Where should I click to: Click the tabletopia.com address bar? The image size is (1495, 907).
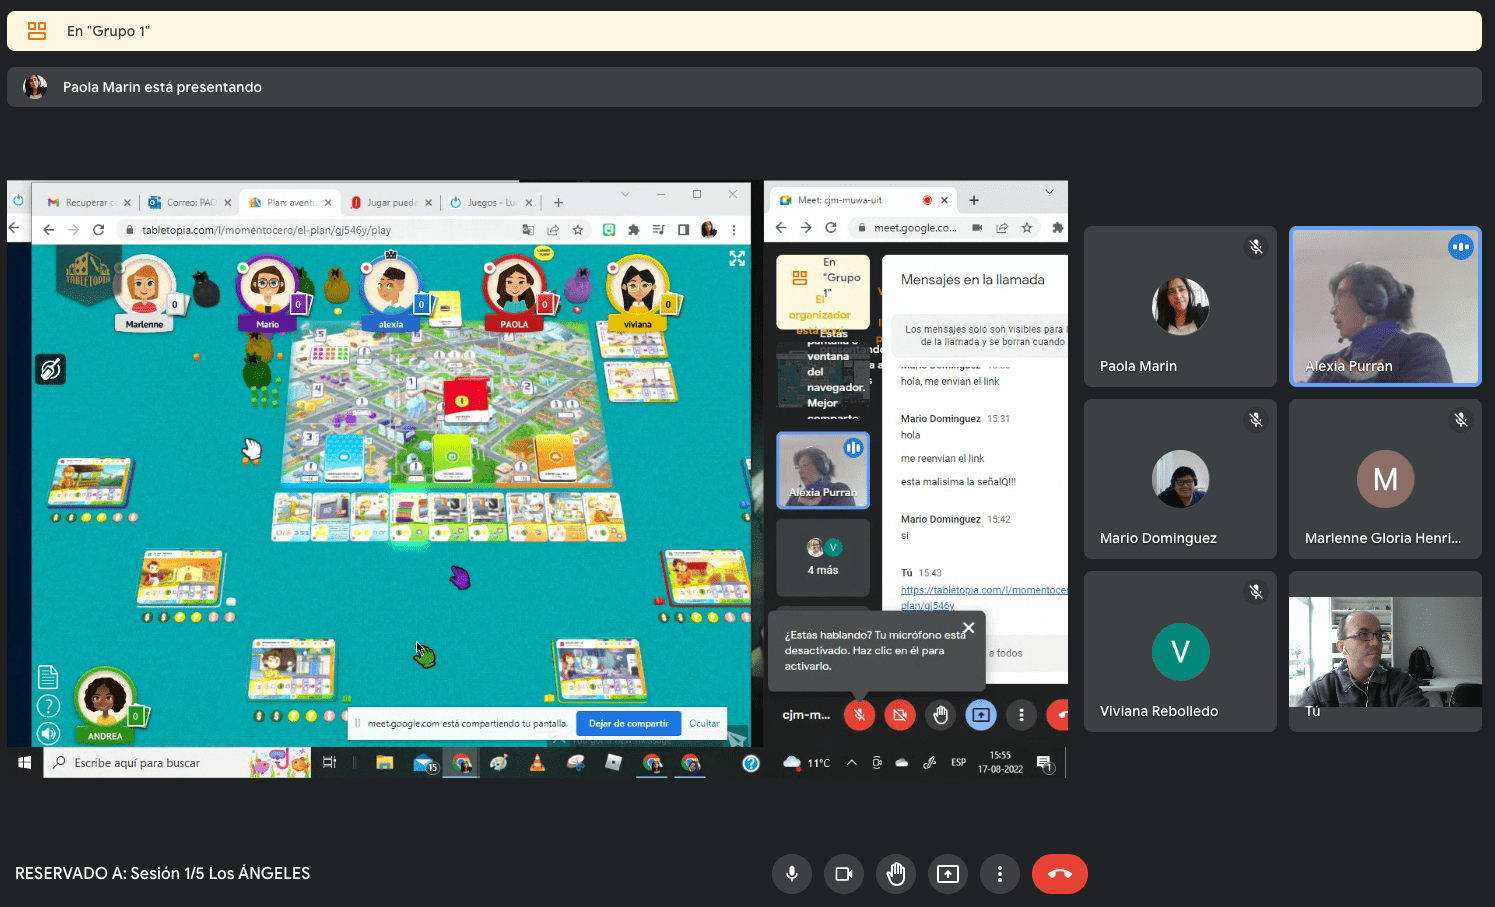tap(320, 230)
